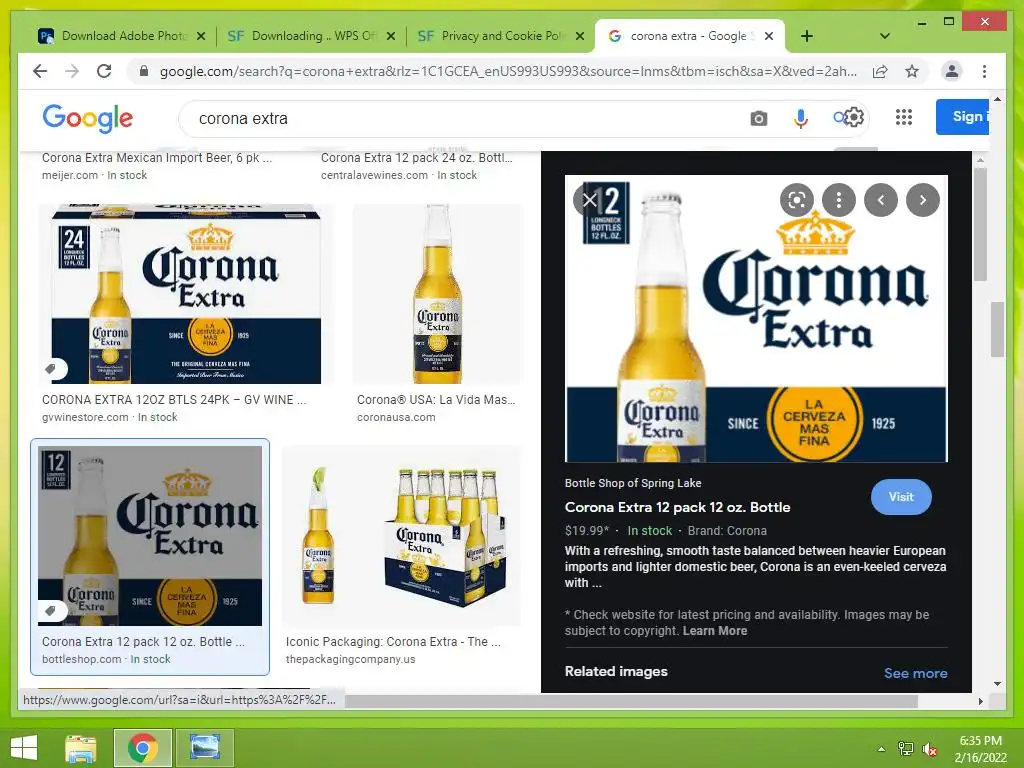Click horizontal scrollbar at bottom
The height and width of the screenshot is (768, 1024).
631,701
